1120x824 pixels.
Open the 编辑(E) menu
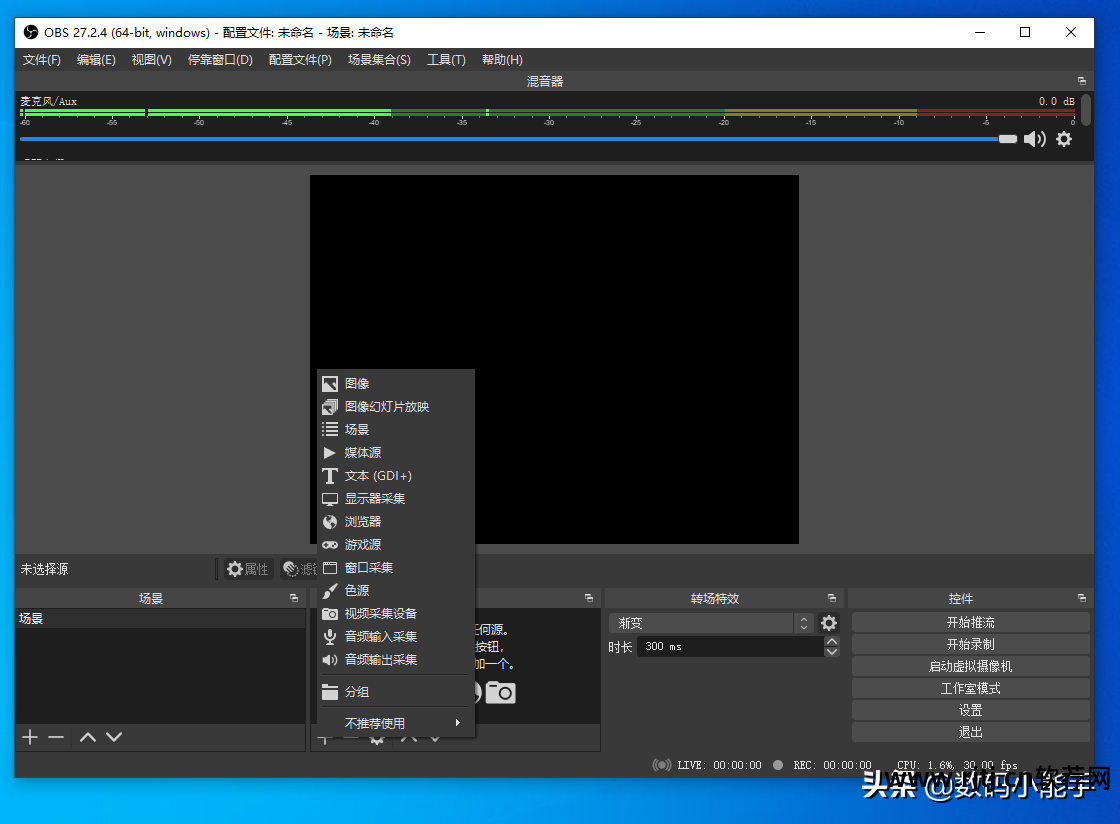(x=96, y=59)
